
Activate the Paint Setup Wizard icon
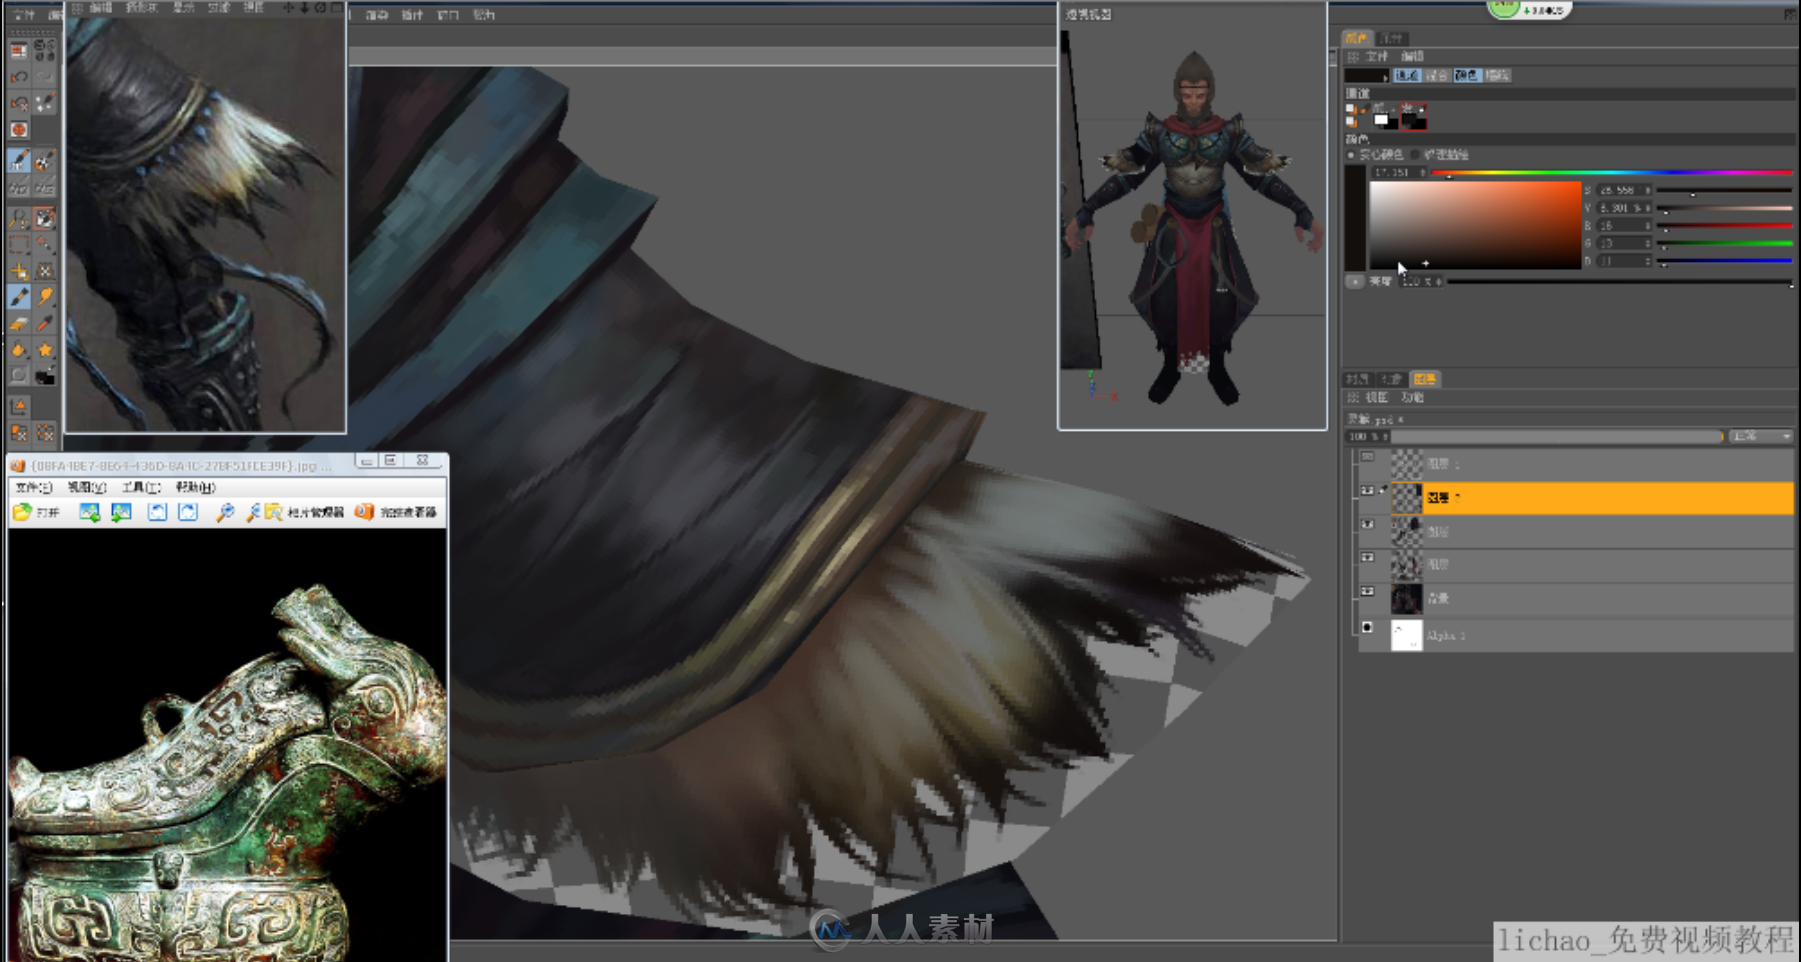tap(45, 103)
